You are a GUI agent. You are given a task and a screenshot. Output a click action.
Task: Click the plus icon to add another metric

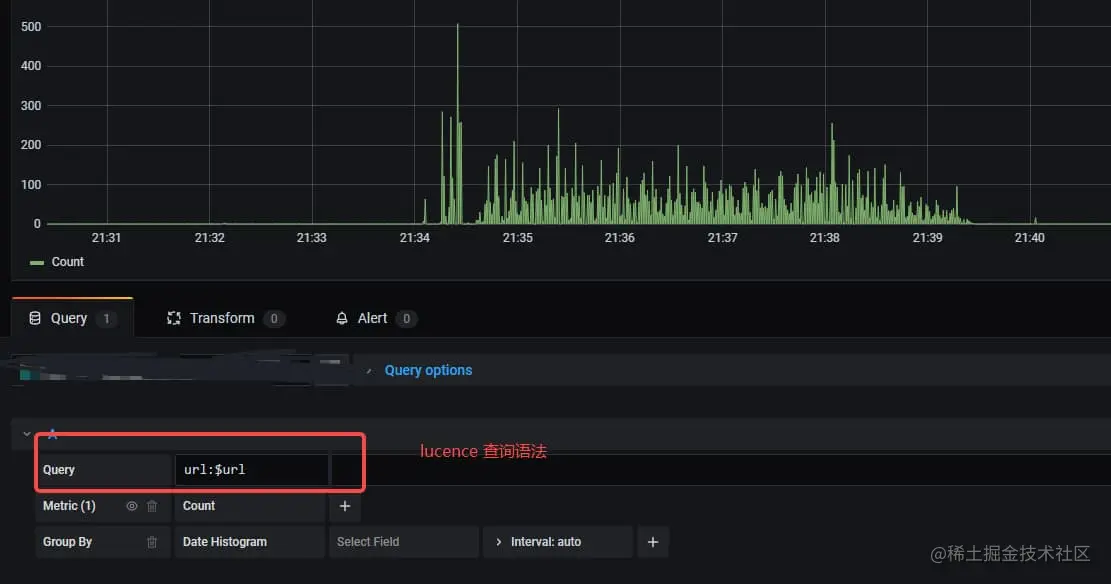tap(344, 507)
